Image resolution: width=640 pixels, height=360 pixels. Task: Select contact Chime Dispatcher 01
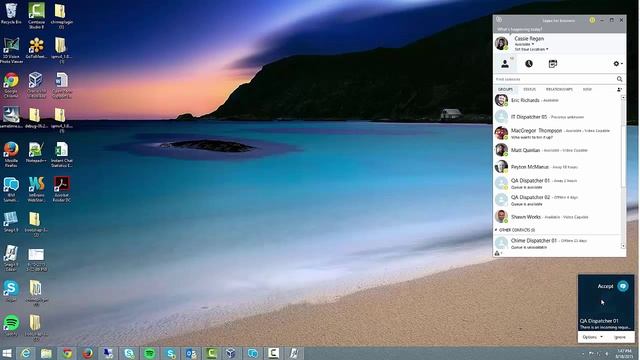pos(558,243)
